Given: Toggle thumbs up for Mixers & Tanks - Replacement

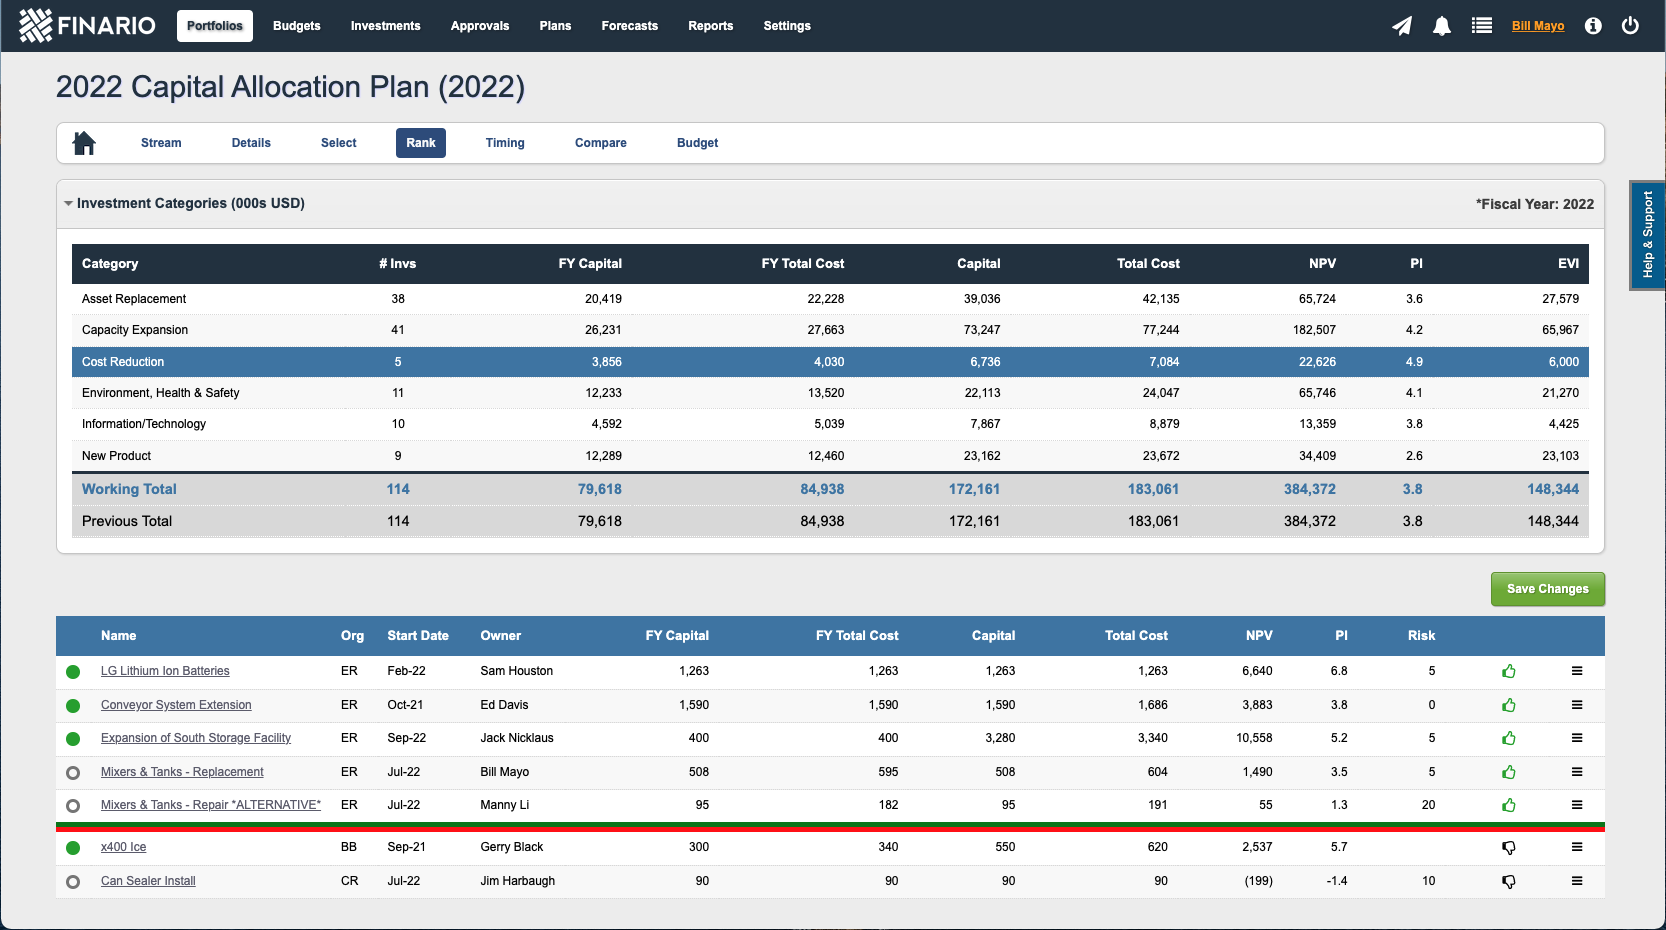Looking at the screenshot, I should pos(1508,772).
